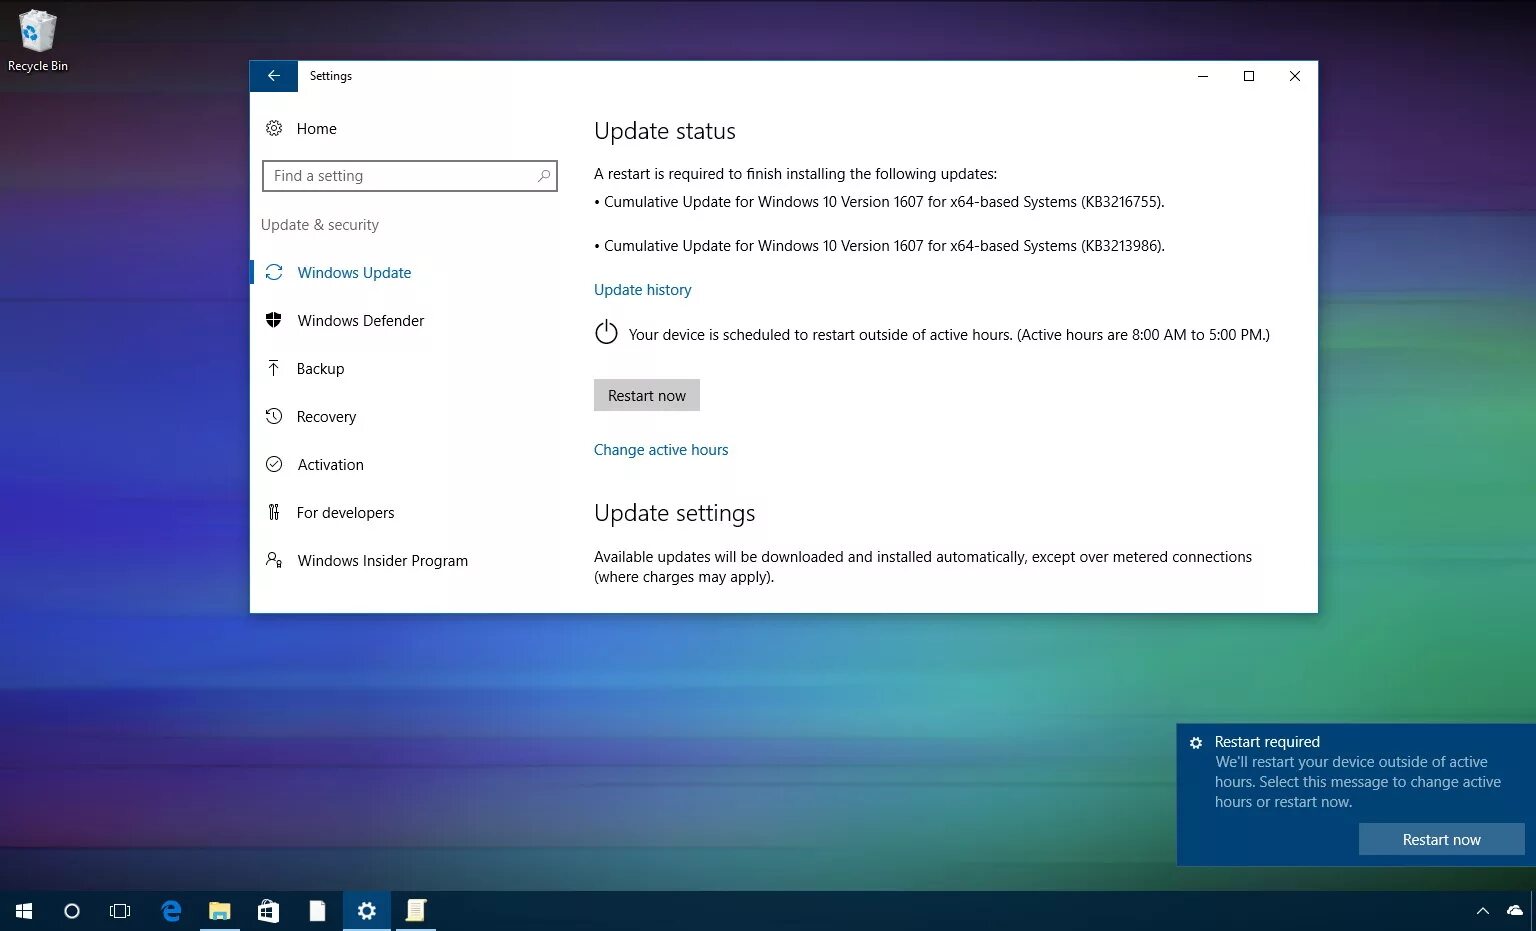Screen dimensions: 1536x931
Task: Maximize the Settings window
Action: (x=1249, y=76)
